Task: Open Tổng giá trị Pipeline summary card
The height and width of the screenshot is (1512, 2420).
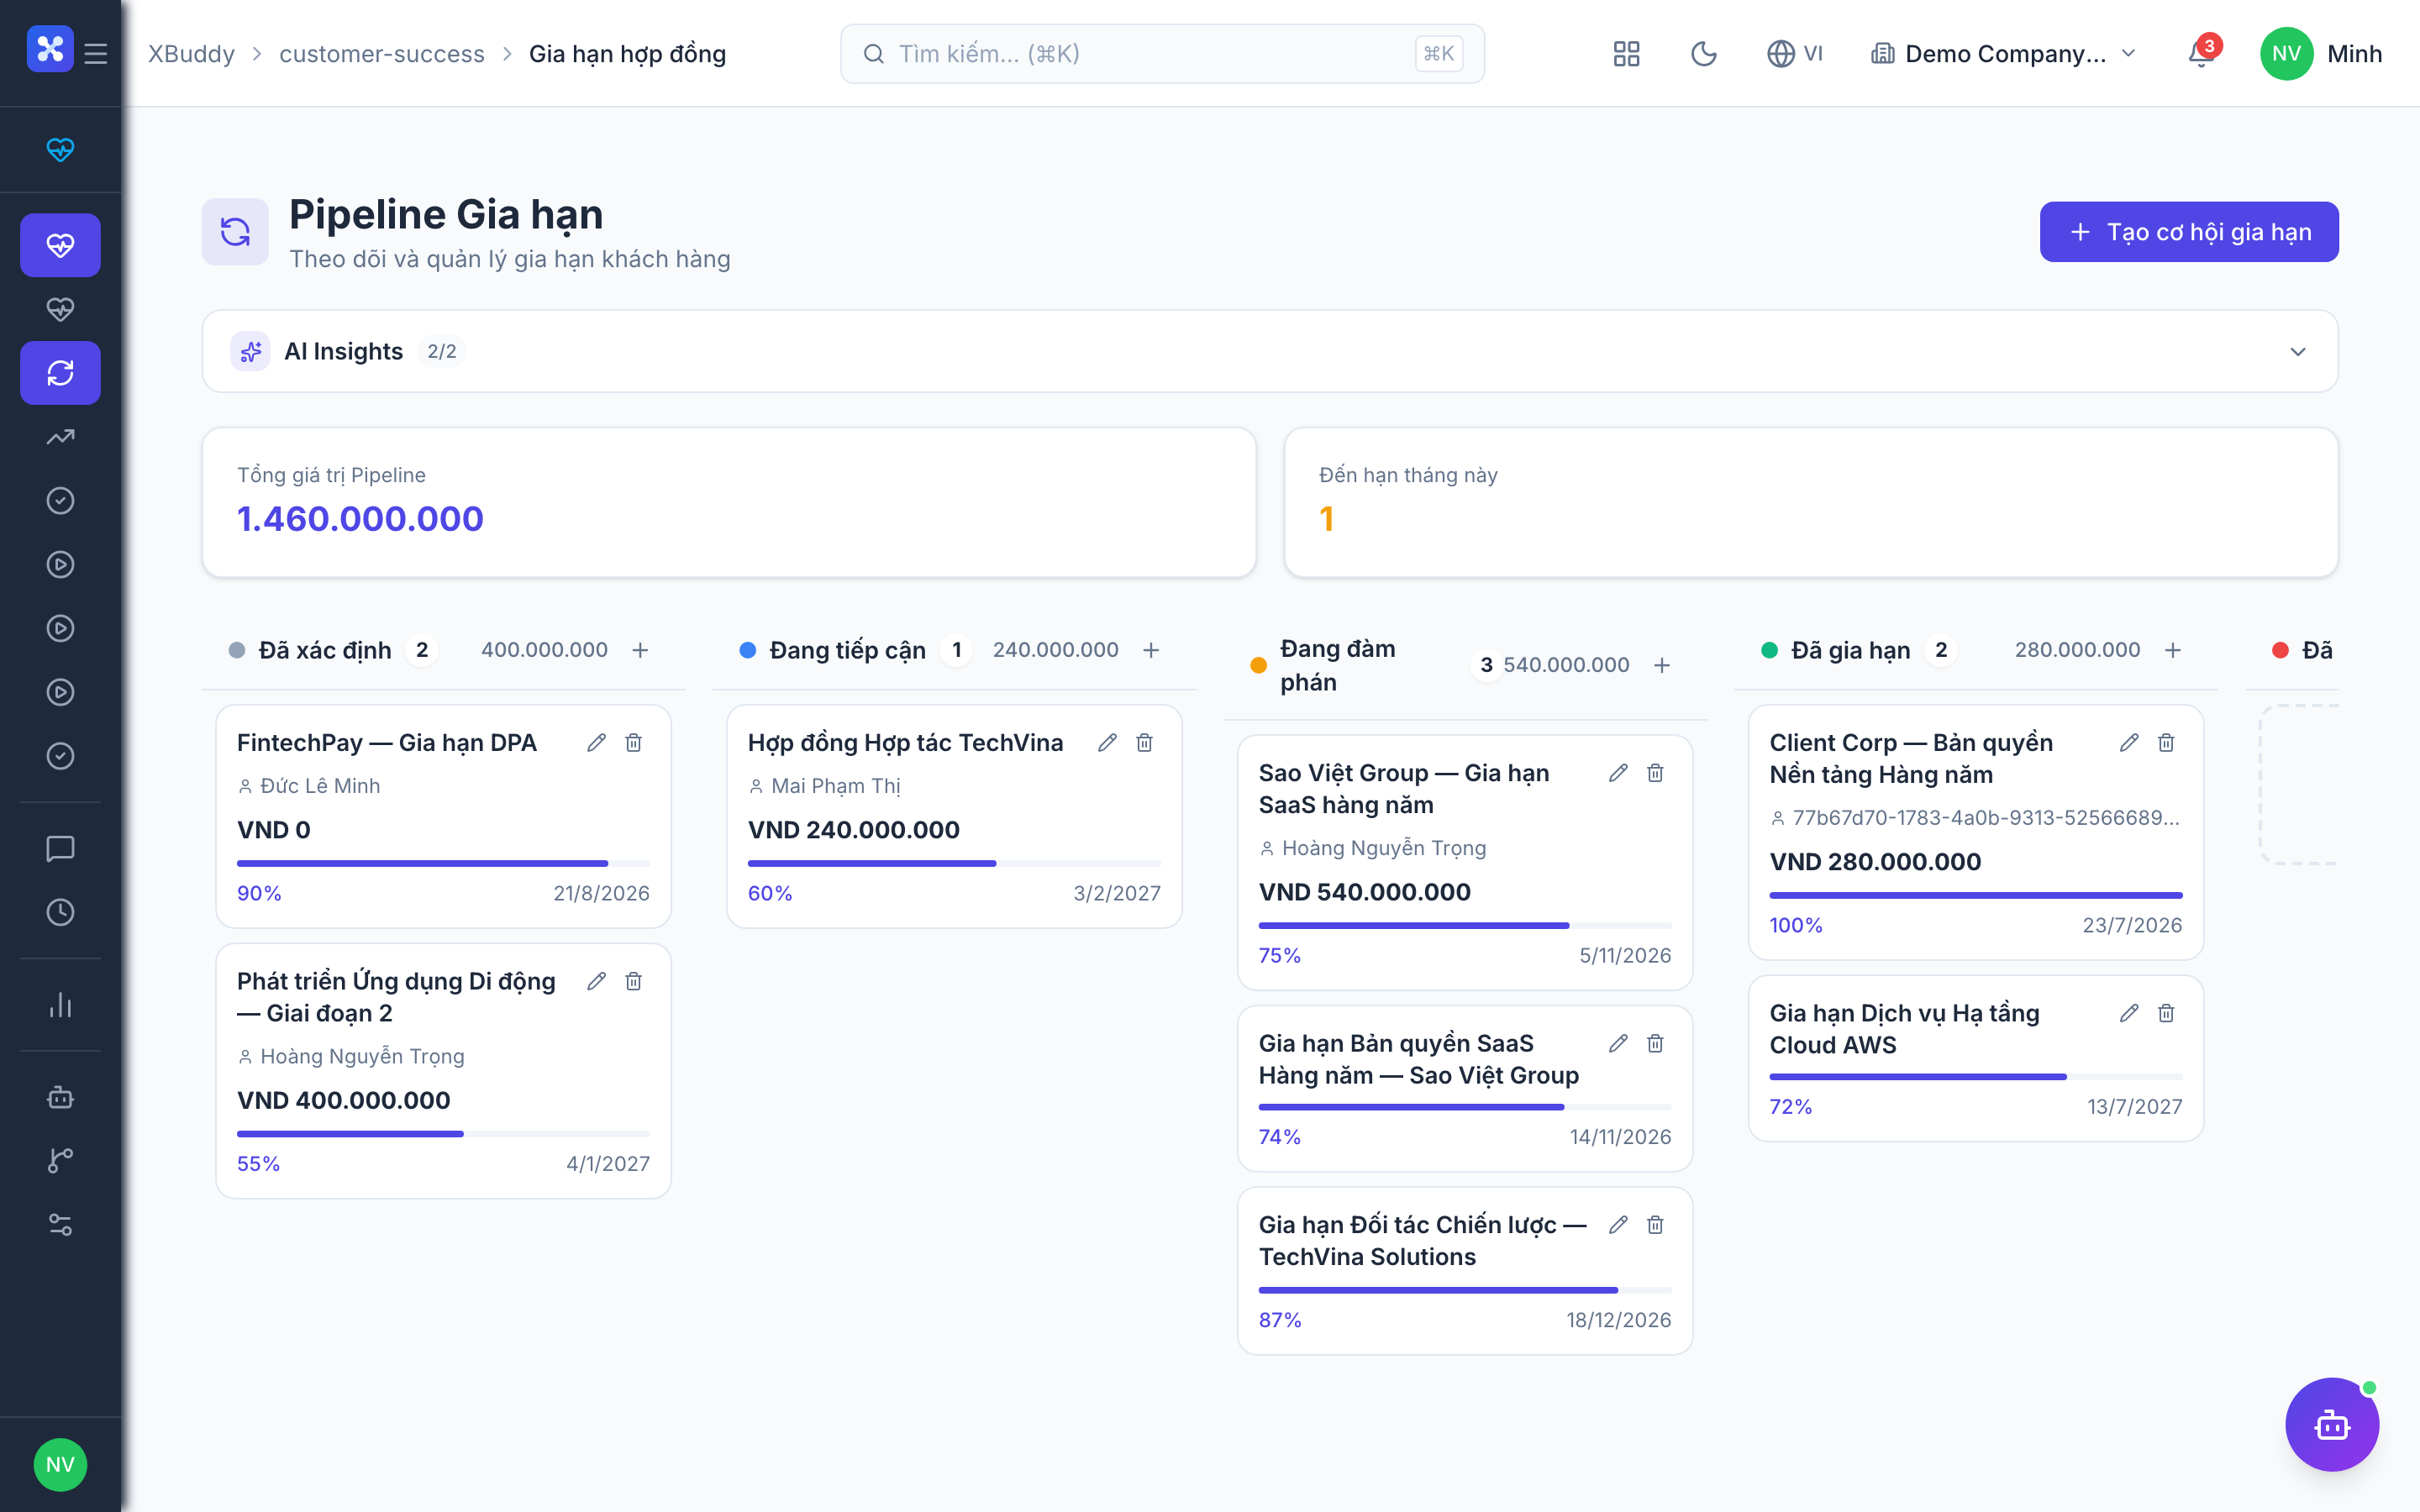Action: pos(729,502)
